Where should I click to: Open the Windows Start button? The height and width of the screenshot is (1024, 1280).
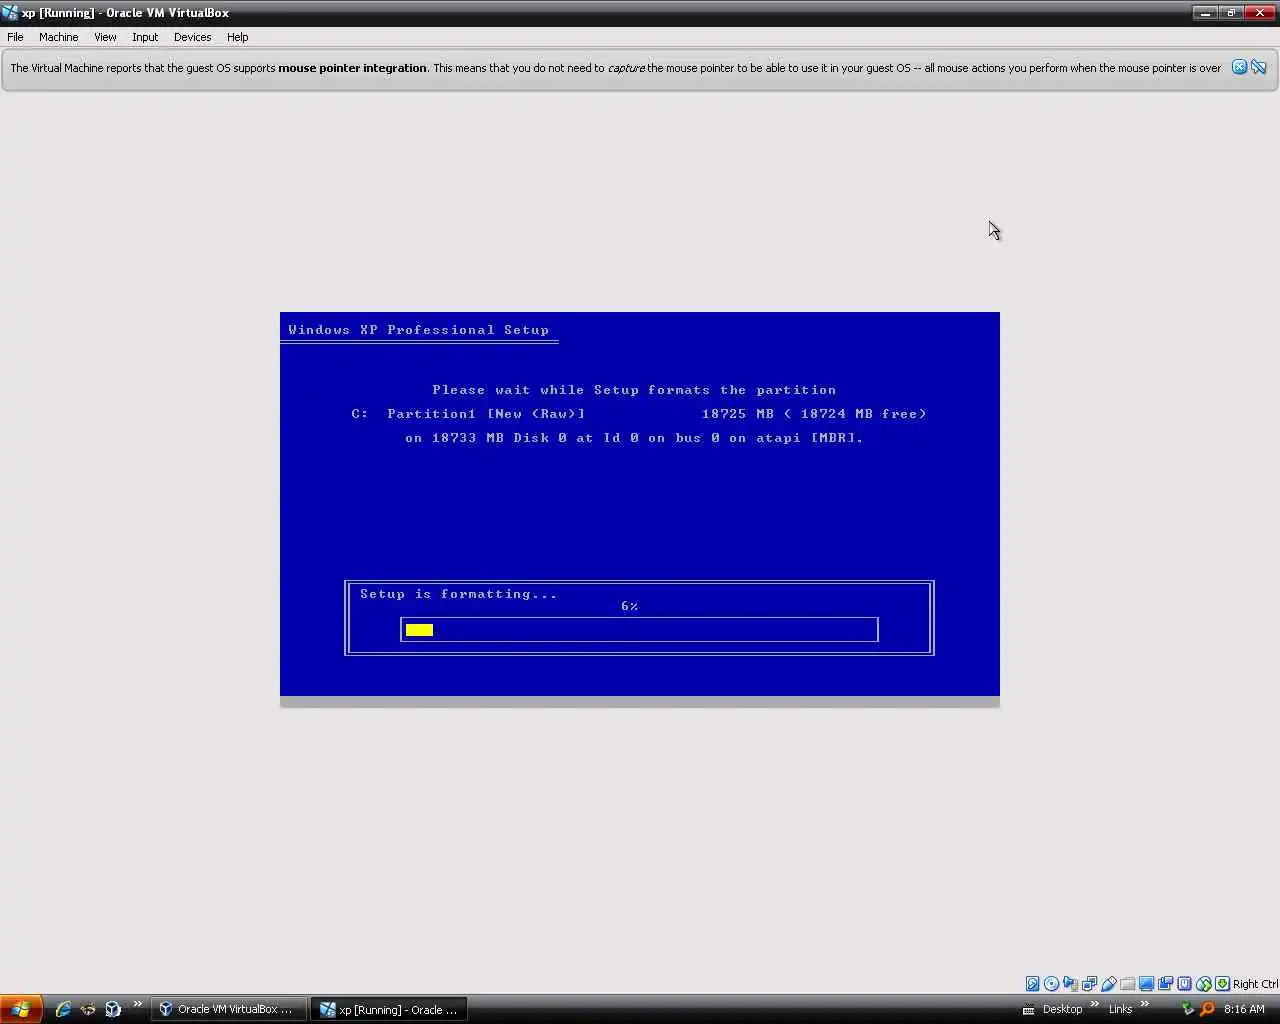[x=21, y=1009]
